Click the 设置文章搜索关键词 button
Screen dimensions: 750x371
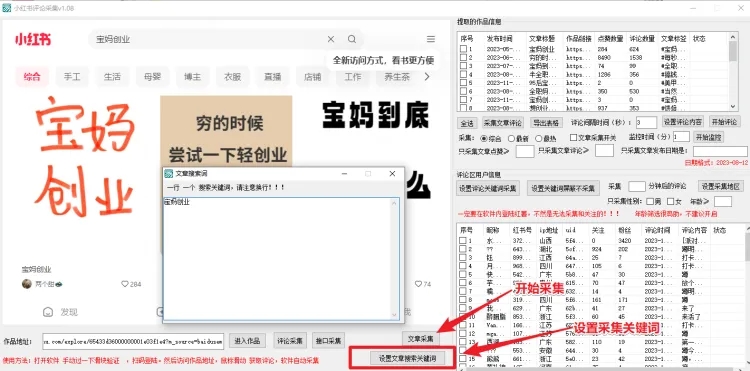(407, 358)
